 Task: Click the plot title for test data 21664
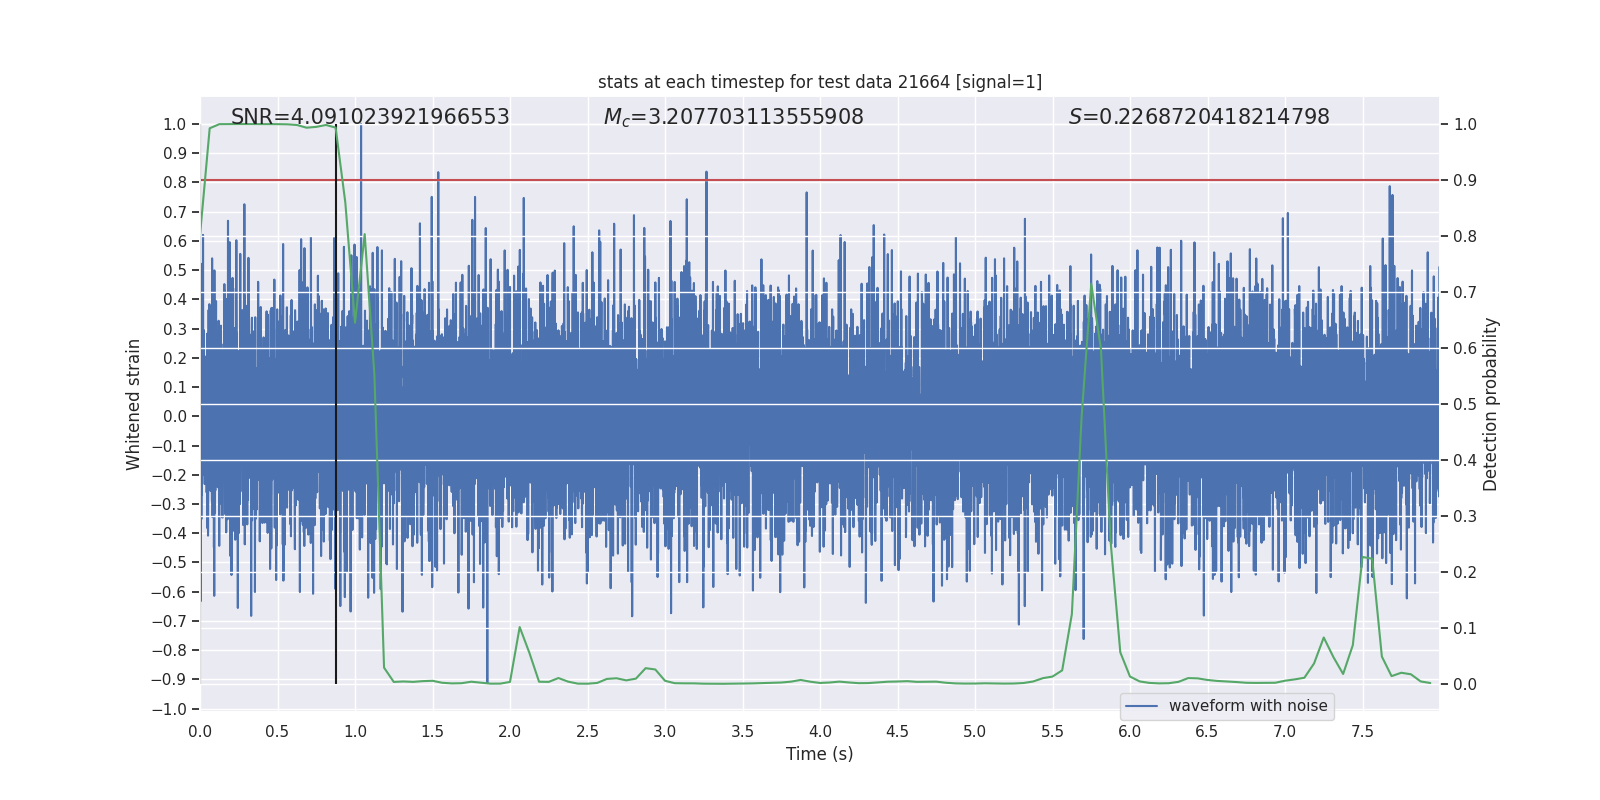tap(819, 82)
